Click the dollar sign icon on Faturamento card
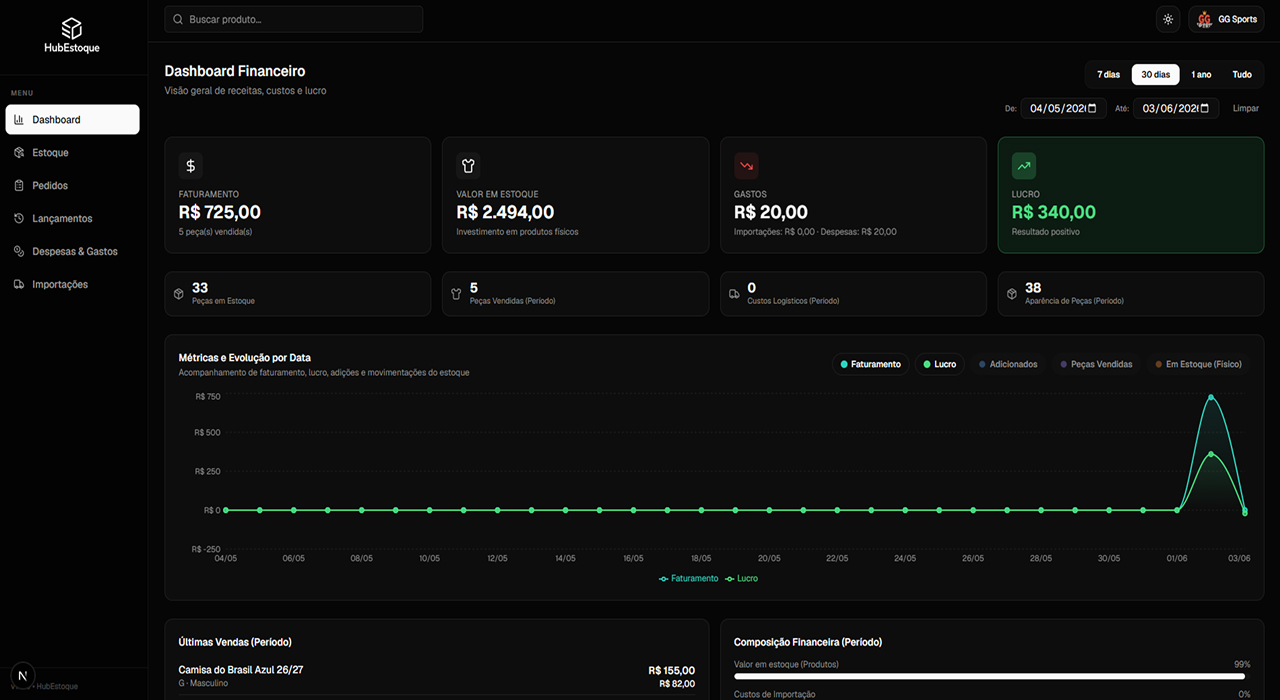This screenshot has height=700, width=1280. click(x=191, y=165)
